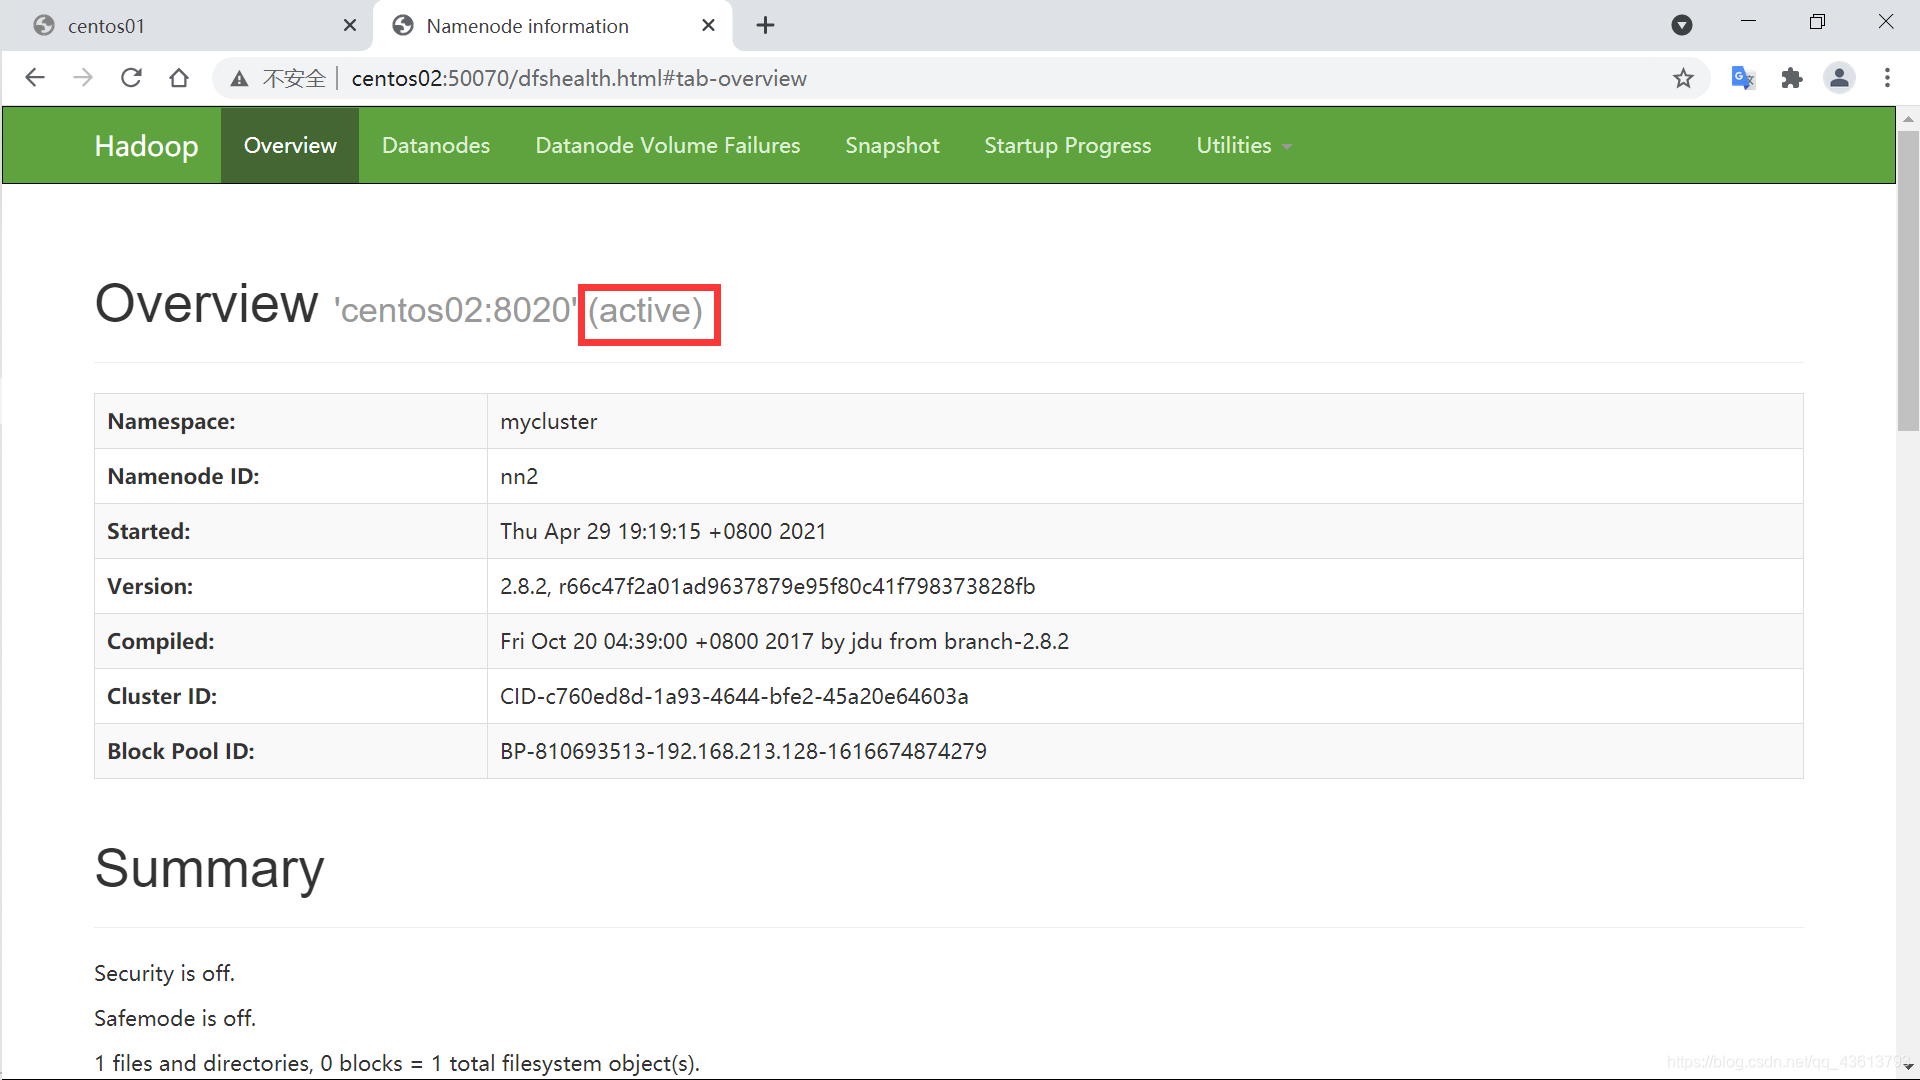Click the 'Security is off.' line
The height and width of the screenshot is (1080, 1920).
pyautogui.click(x=164, y=974)
